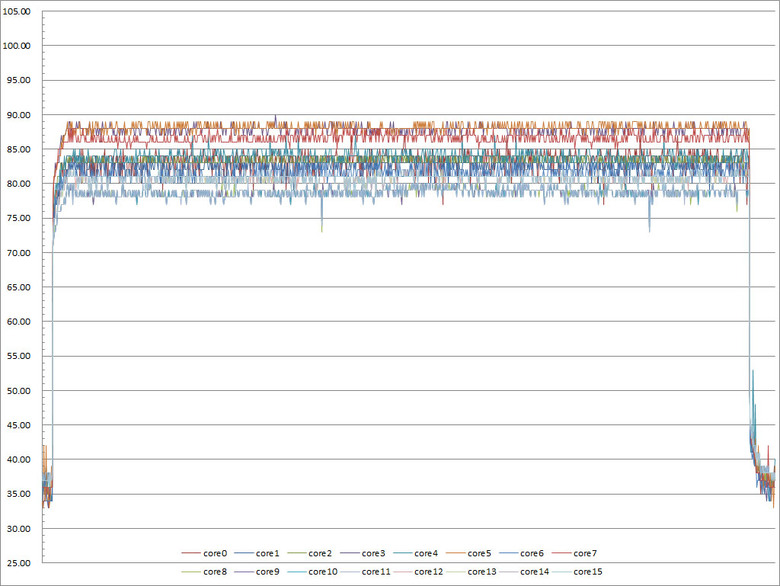
Task: Click the 45.00 axis label
Action: click(x=18, y=425)
